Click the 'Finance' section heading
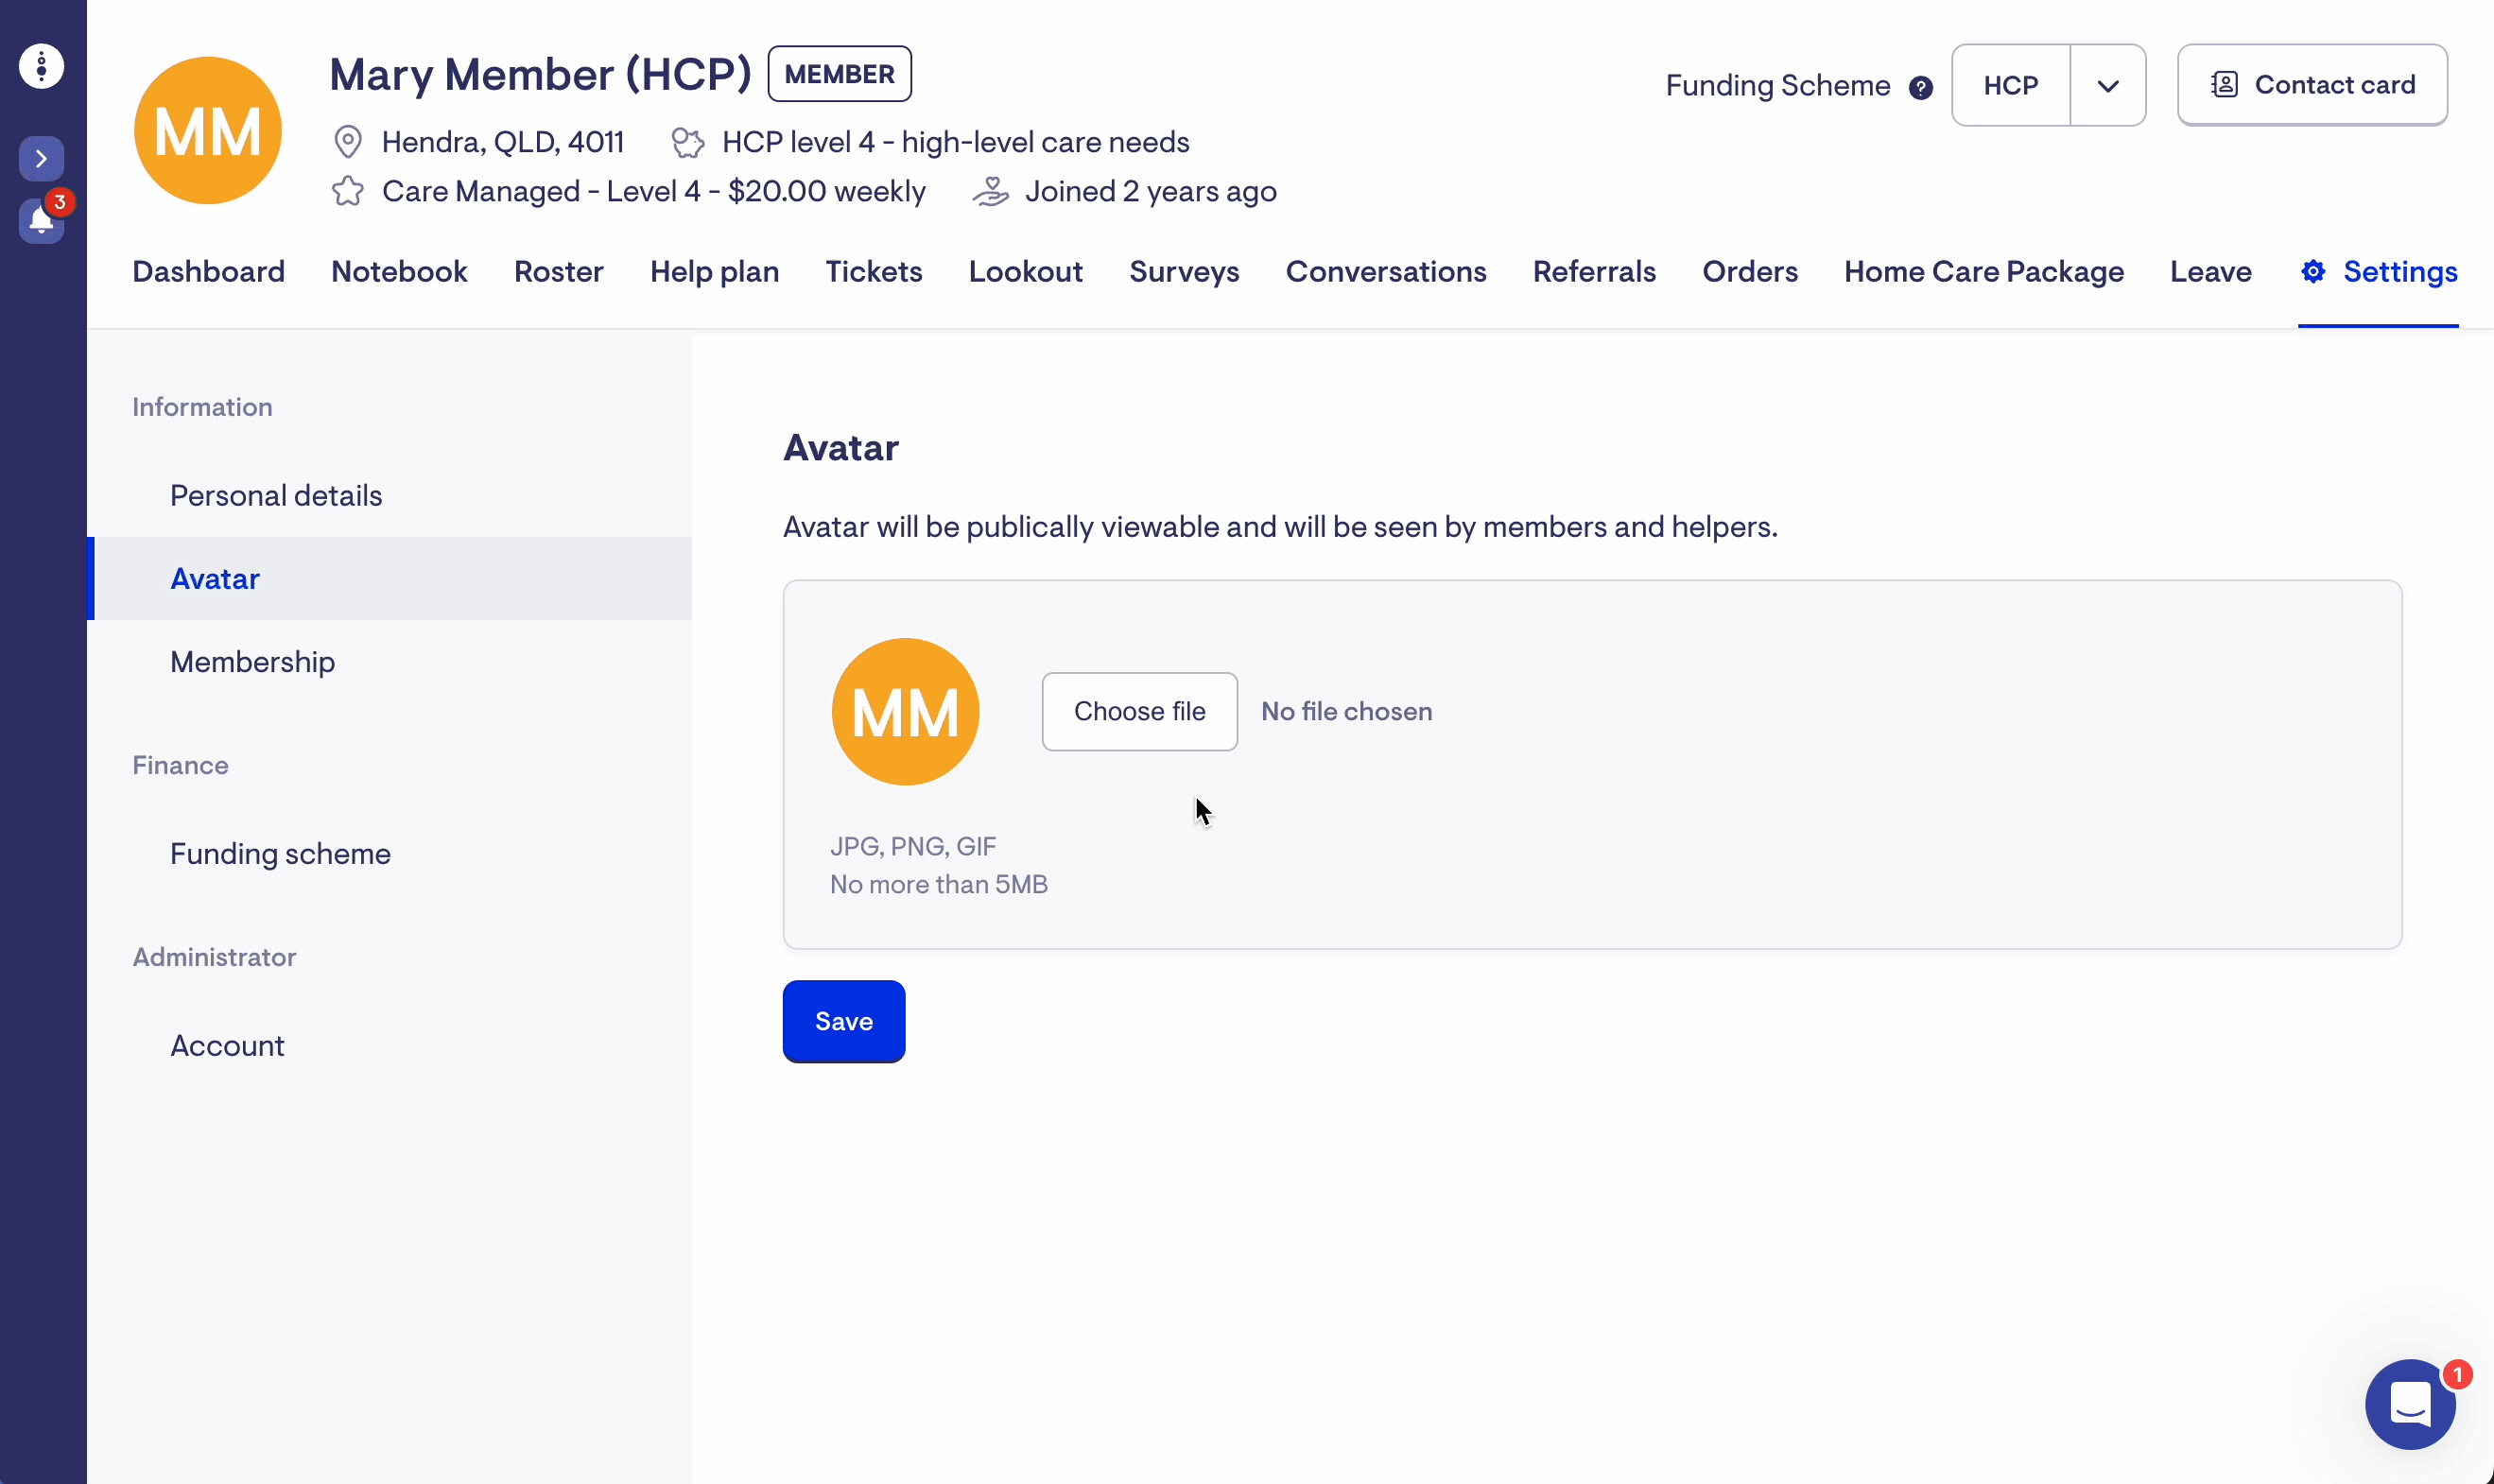 pyautogui.click(x=180, y=765)
